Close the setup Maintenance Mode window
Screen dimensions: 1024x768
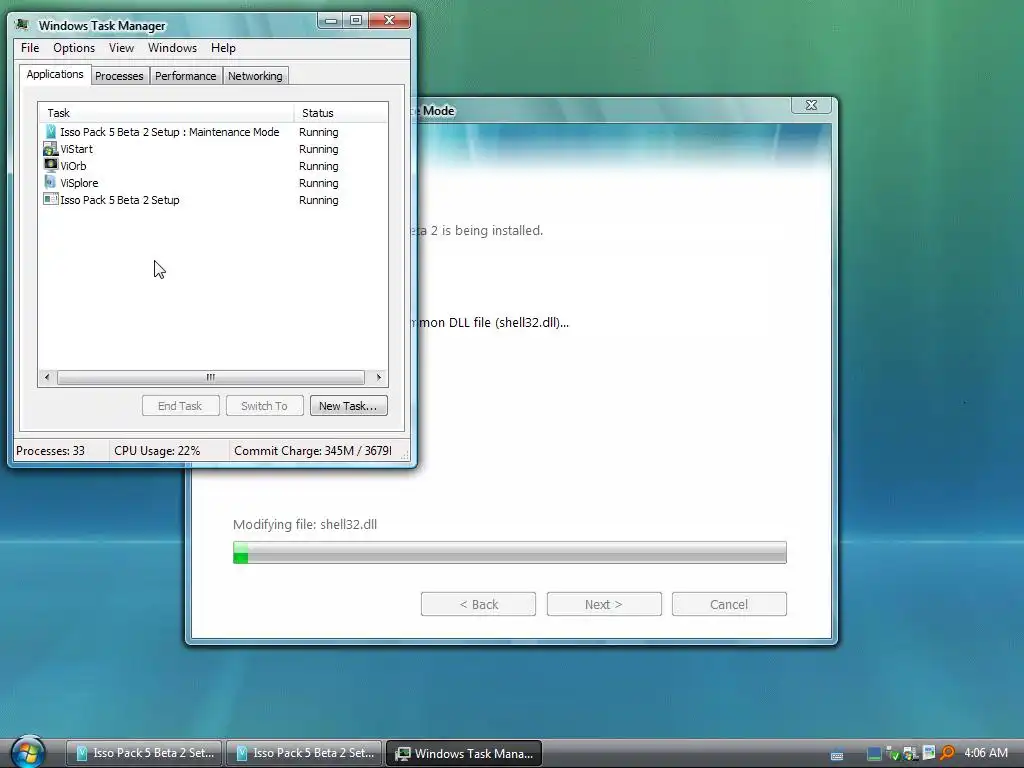tap(811, 105)
